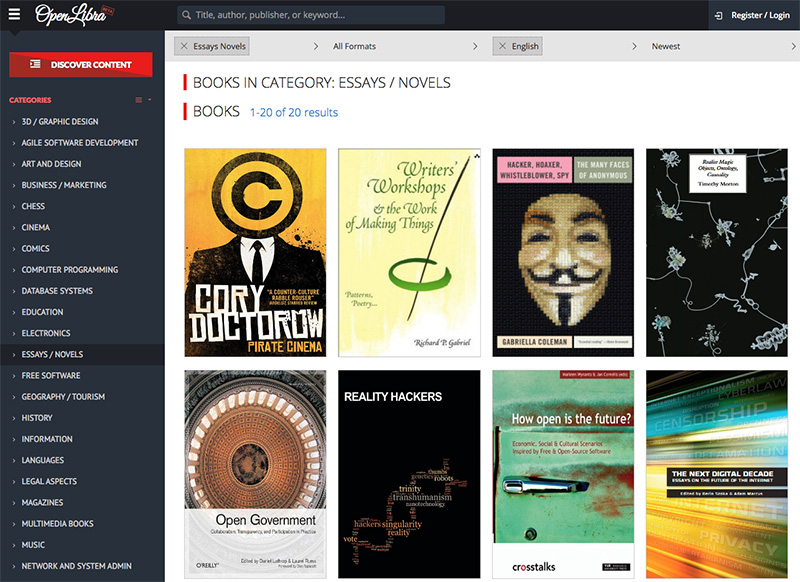
Task: Click the 1-20 of 20 results link
Action: pyautogui.click(x=294, y=113)
